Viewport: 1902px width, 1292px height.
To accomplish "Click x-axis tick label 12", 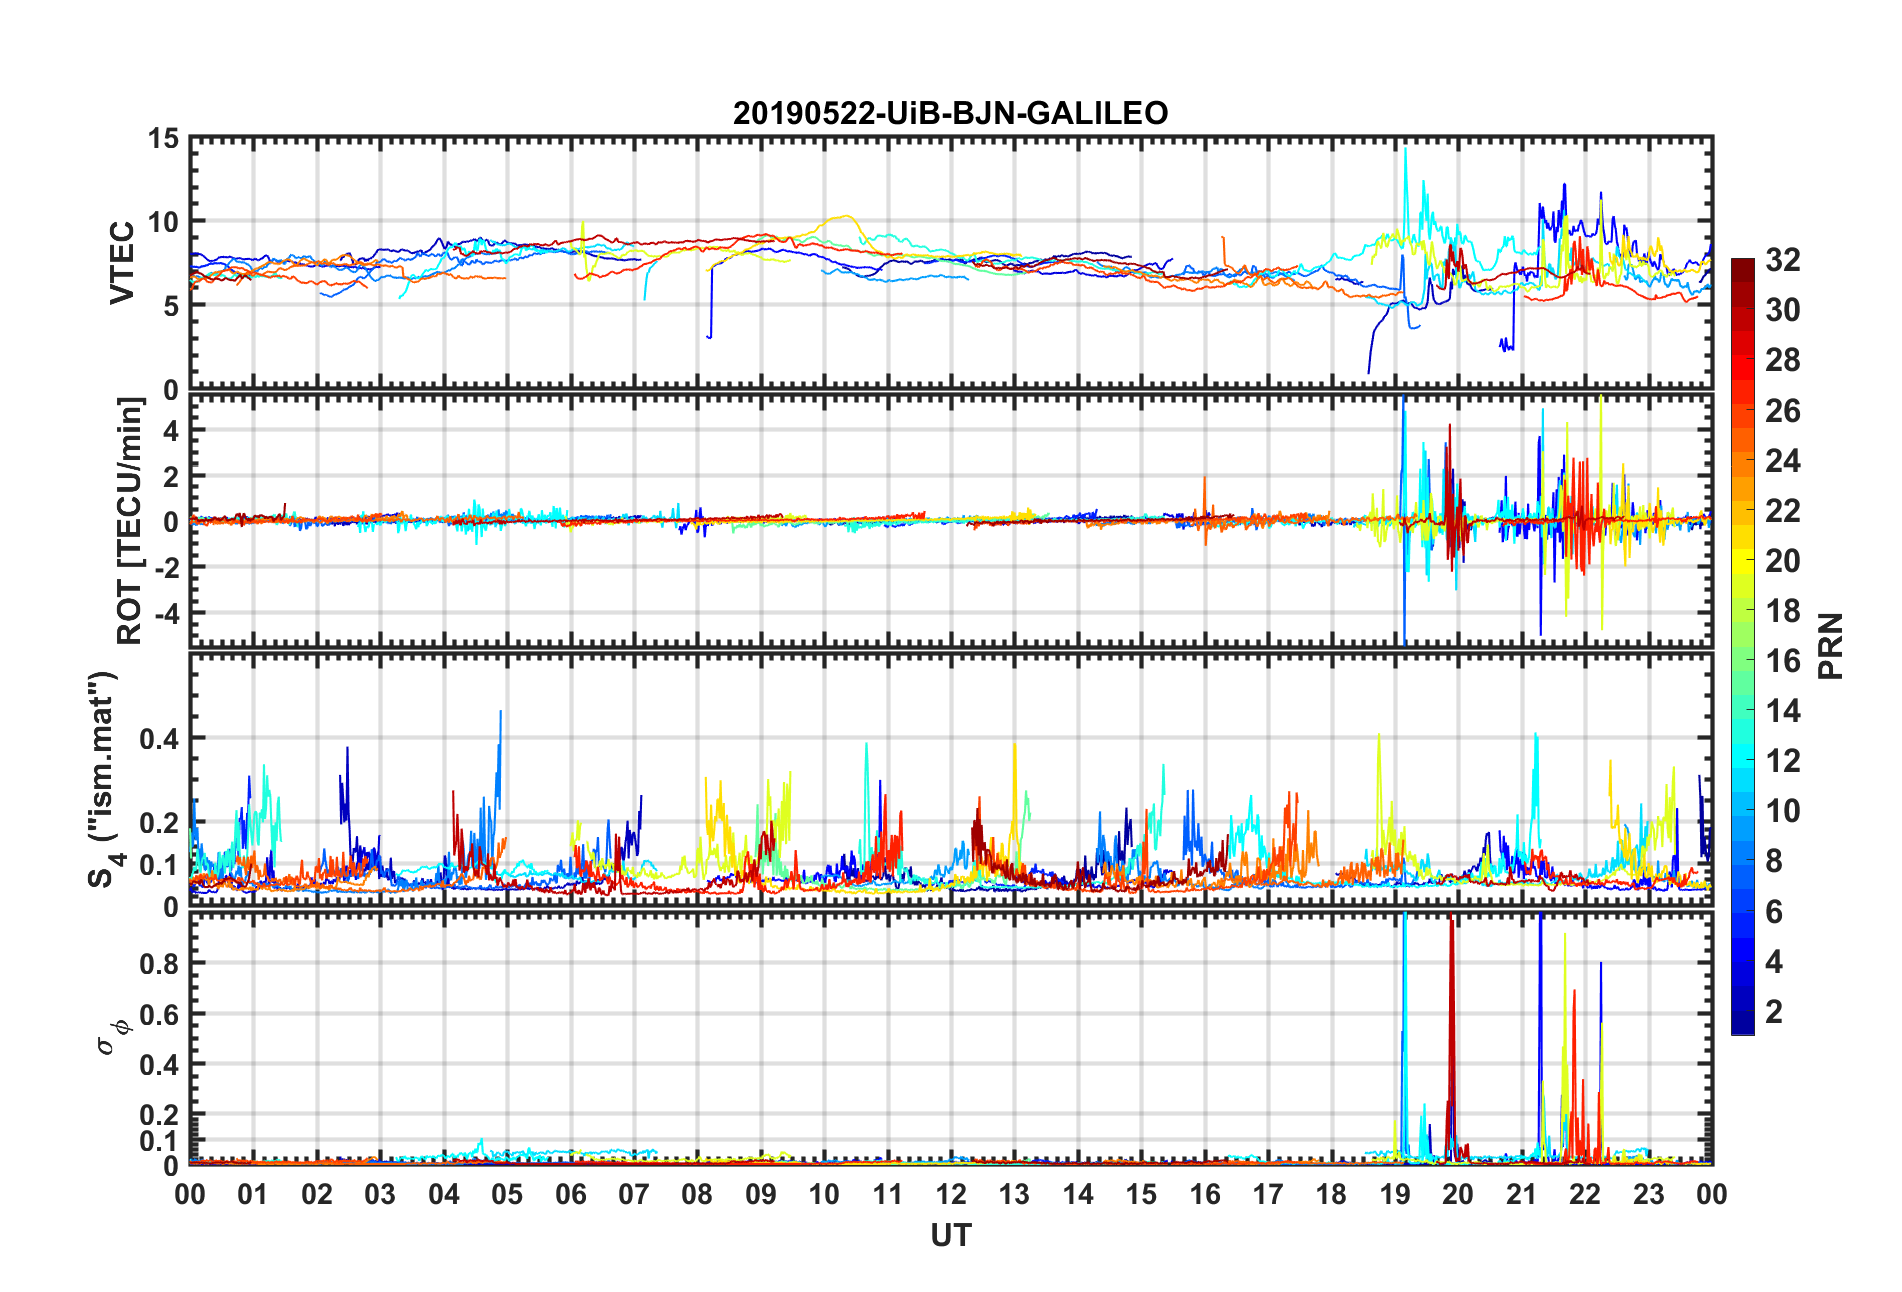I will [950, 1194].
